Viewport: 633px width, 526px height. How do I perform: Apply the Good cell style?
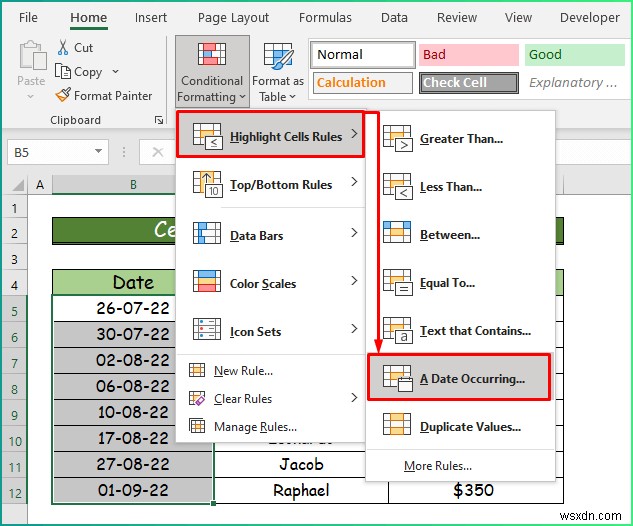tap(574, 54)
